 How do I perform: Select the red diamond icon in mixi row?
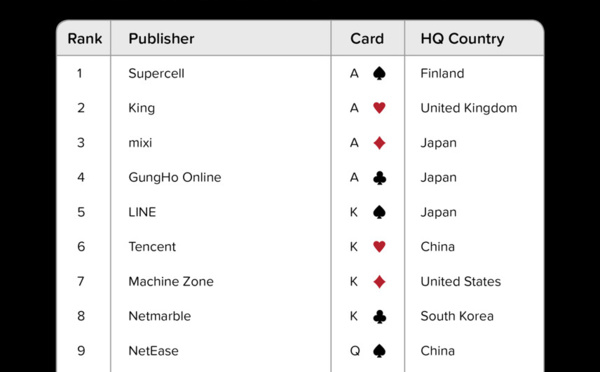tap(379, 143)
